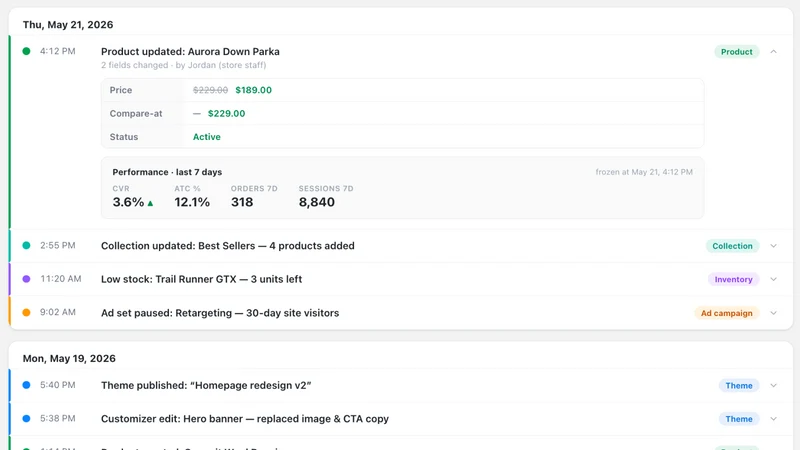Click the 5:38 PM timestamp
Image resolution: width=800 pixels, height=450 pixels.
pos(58,418)
